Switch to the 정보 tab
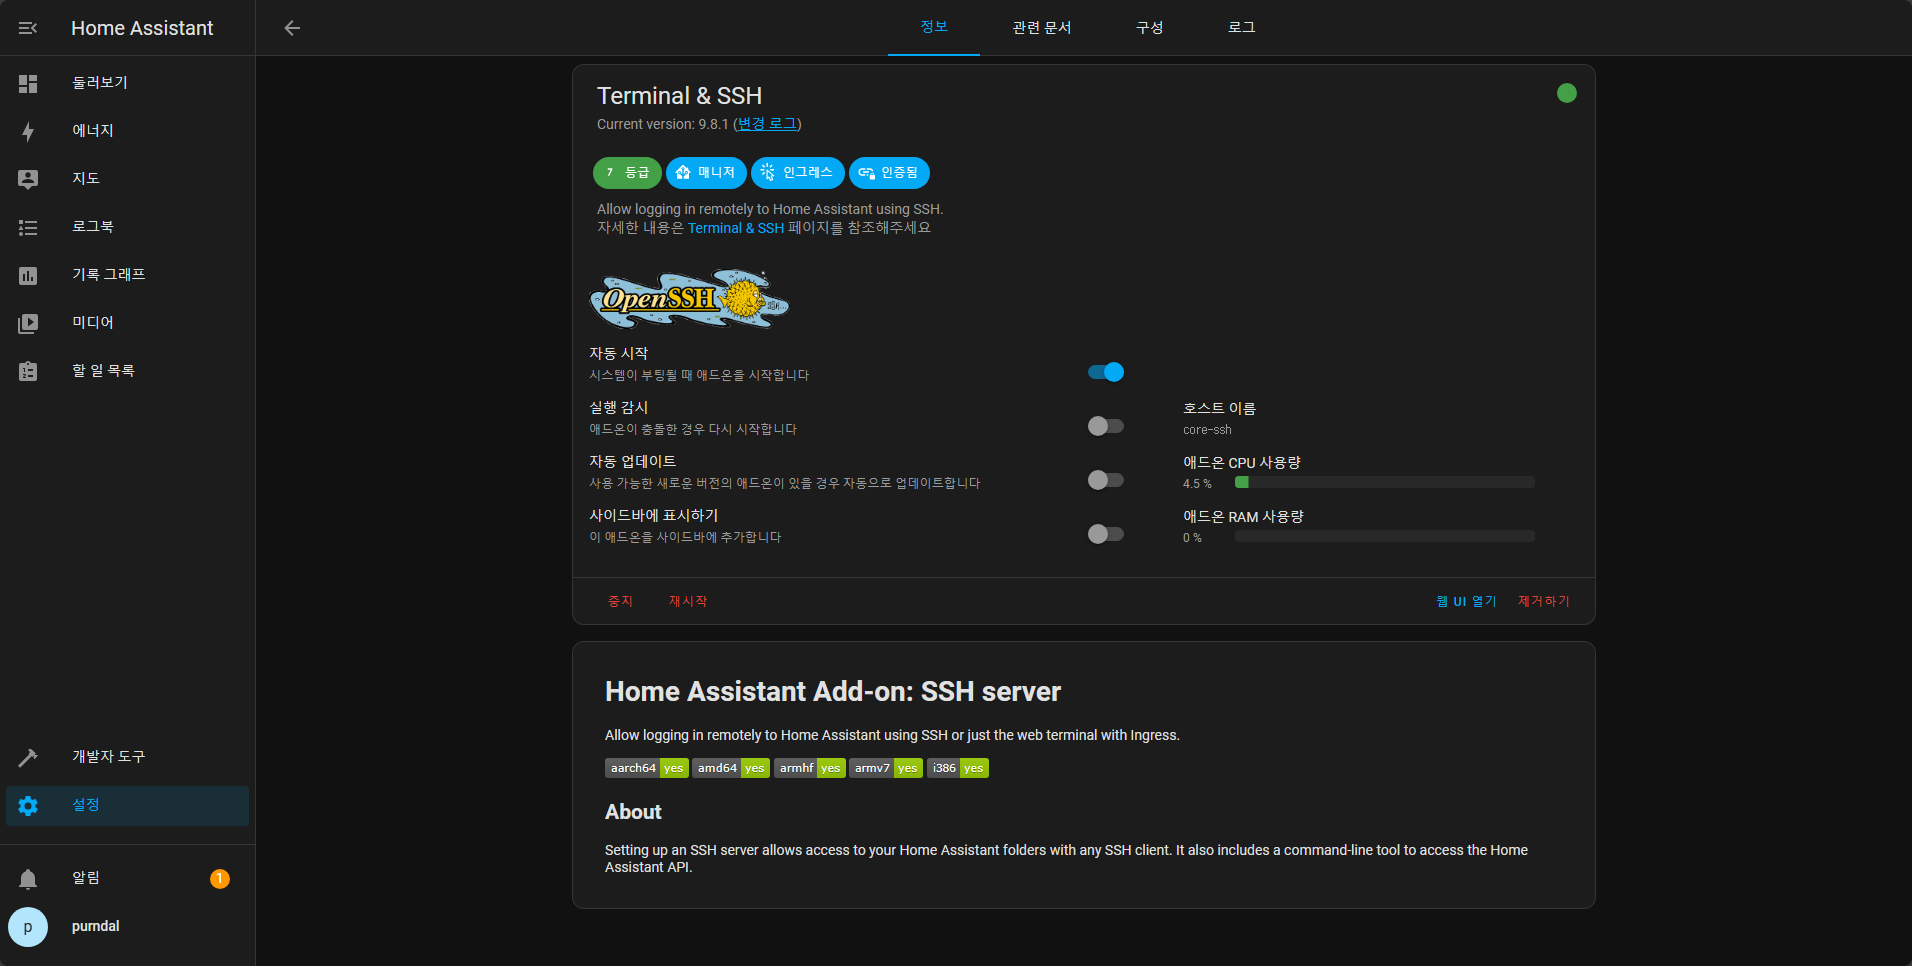The width and height of the screenshot is (1912, 966). (934, 27)
